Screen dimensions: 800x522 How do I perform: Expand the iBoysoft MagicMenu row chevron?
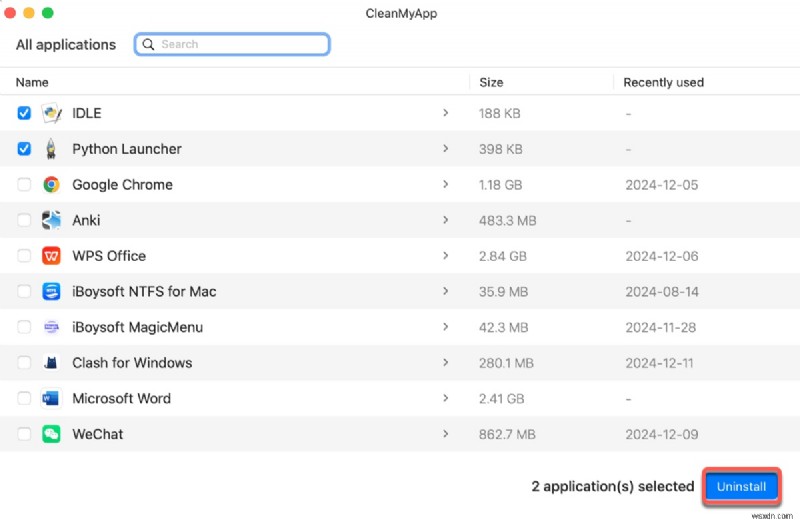click(x=445, y=327)
